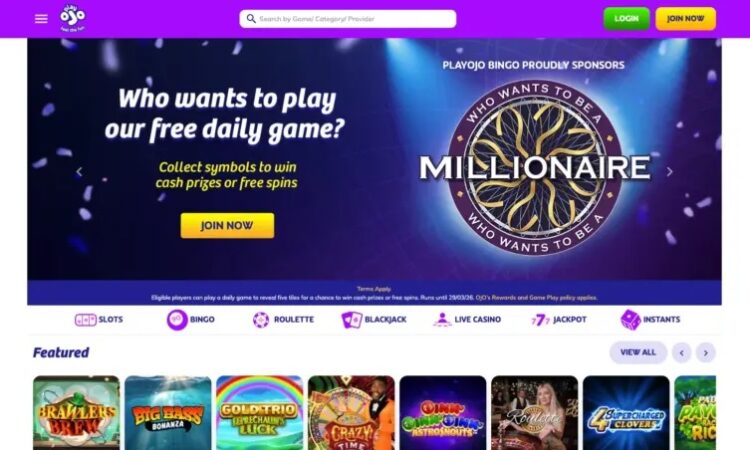Image resolution: width=750 pixels, height=450 pixels.
Task: Focus the game search field
Action: (x=348, y=19)
